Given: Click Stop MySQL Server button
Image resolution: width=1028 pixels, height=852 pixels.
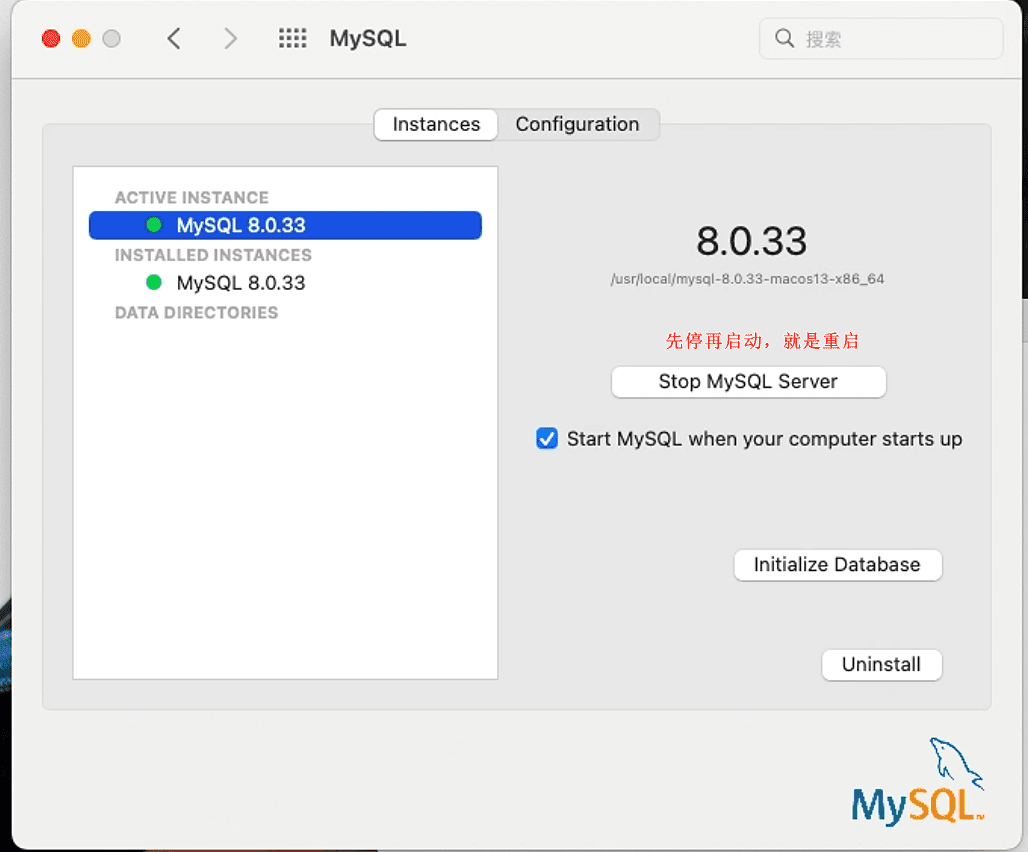Looking at the screenshot, I should pos(749,382).
